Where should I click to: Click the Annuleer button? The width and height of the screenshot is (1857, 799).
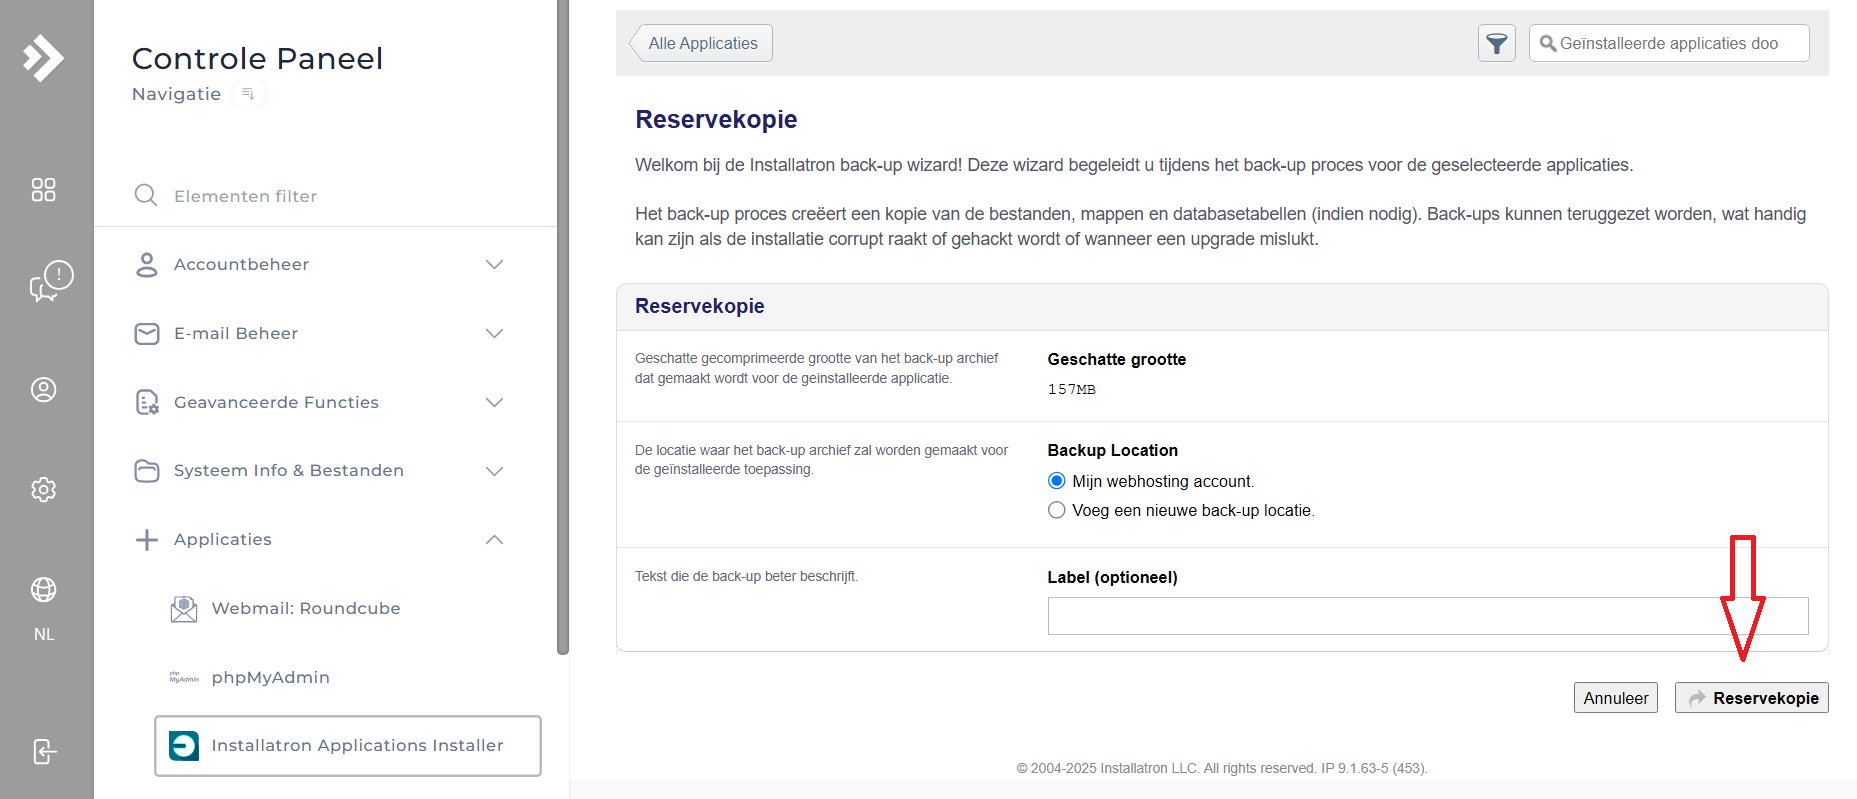pyautogui.click(x=1616, y=698)
